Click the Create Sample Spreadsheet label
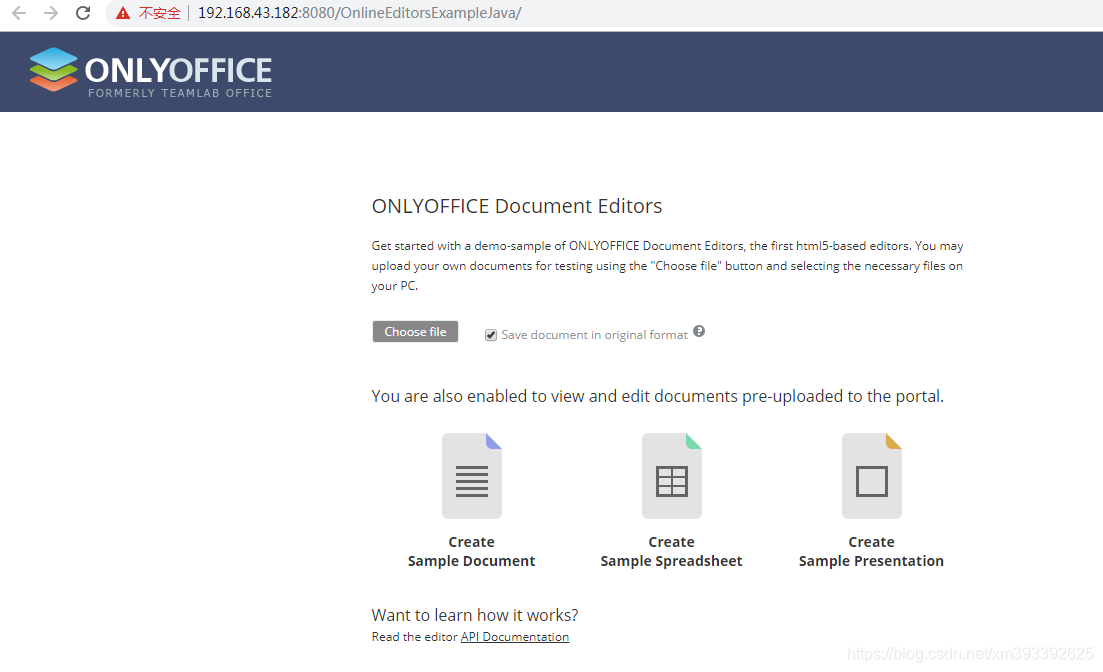The height and width of the screenshot is (672, 1103). [x=671, y=552]
